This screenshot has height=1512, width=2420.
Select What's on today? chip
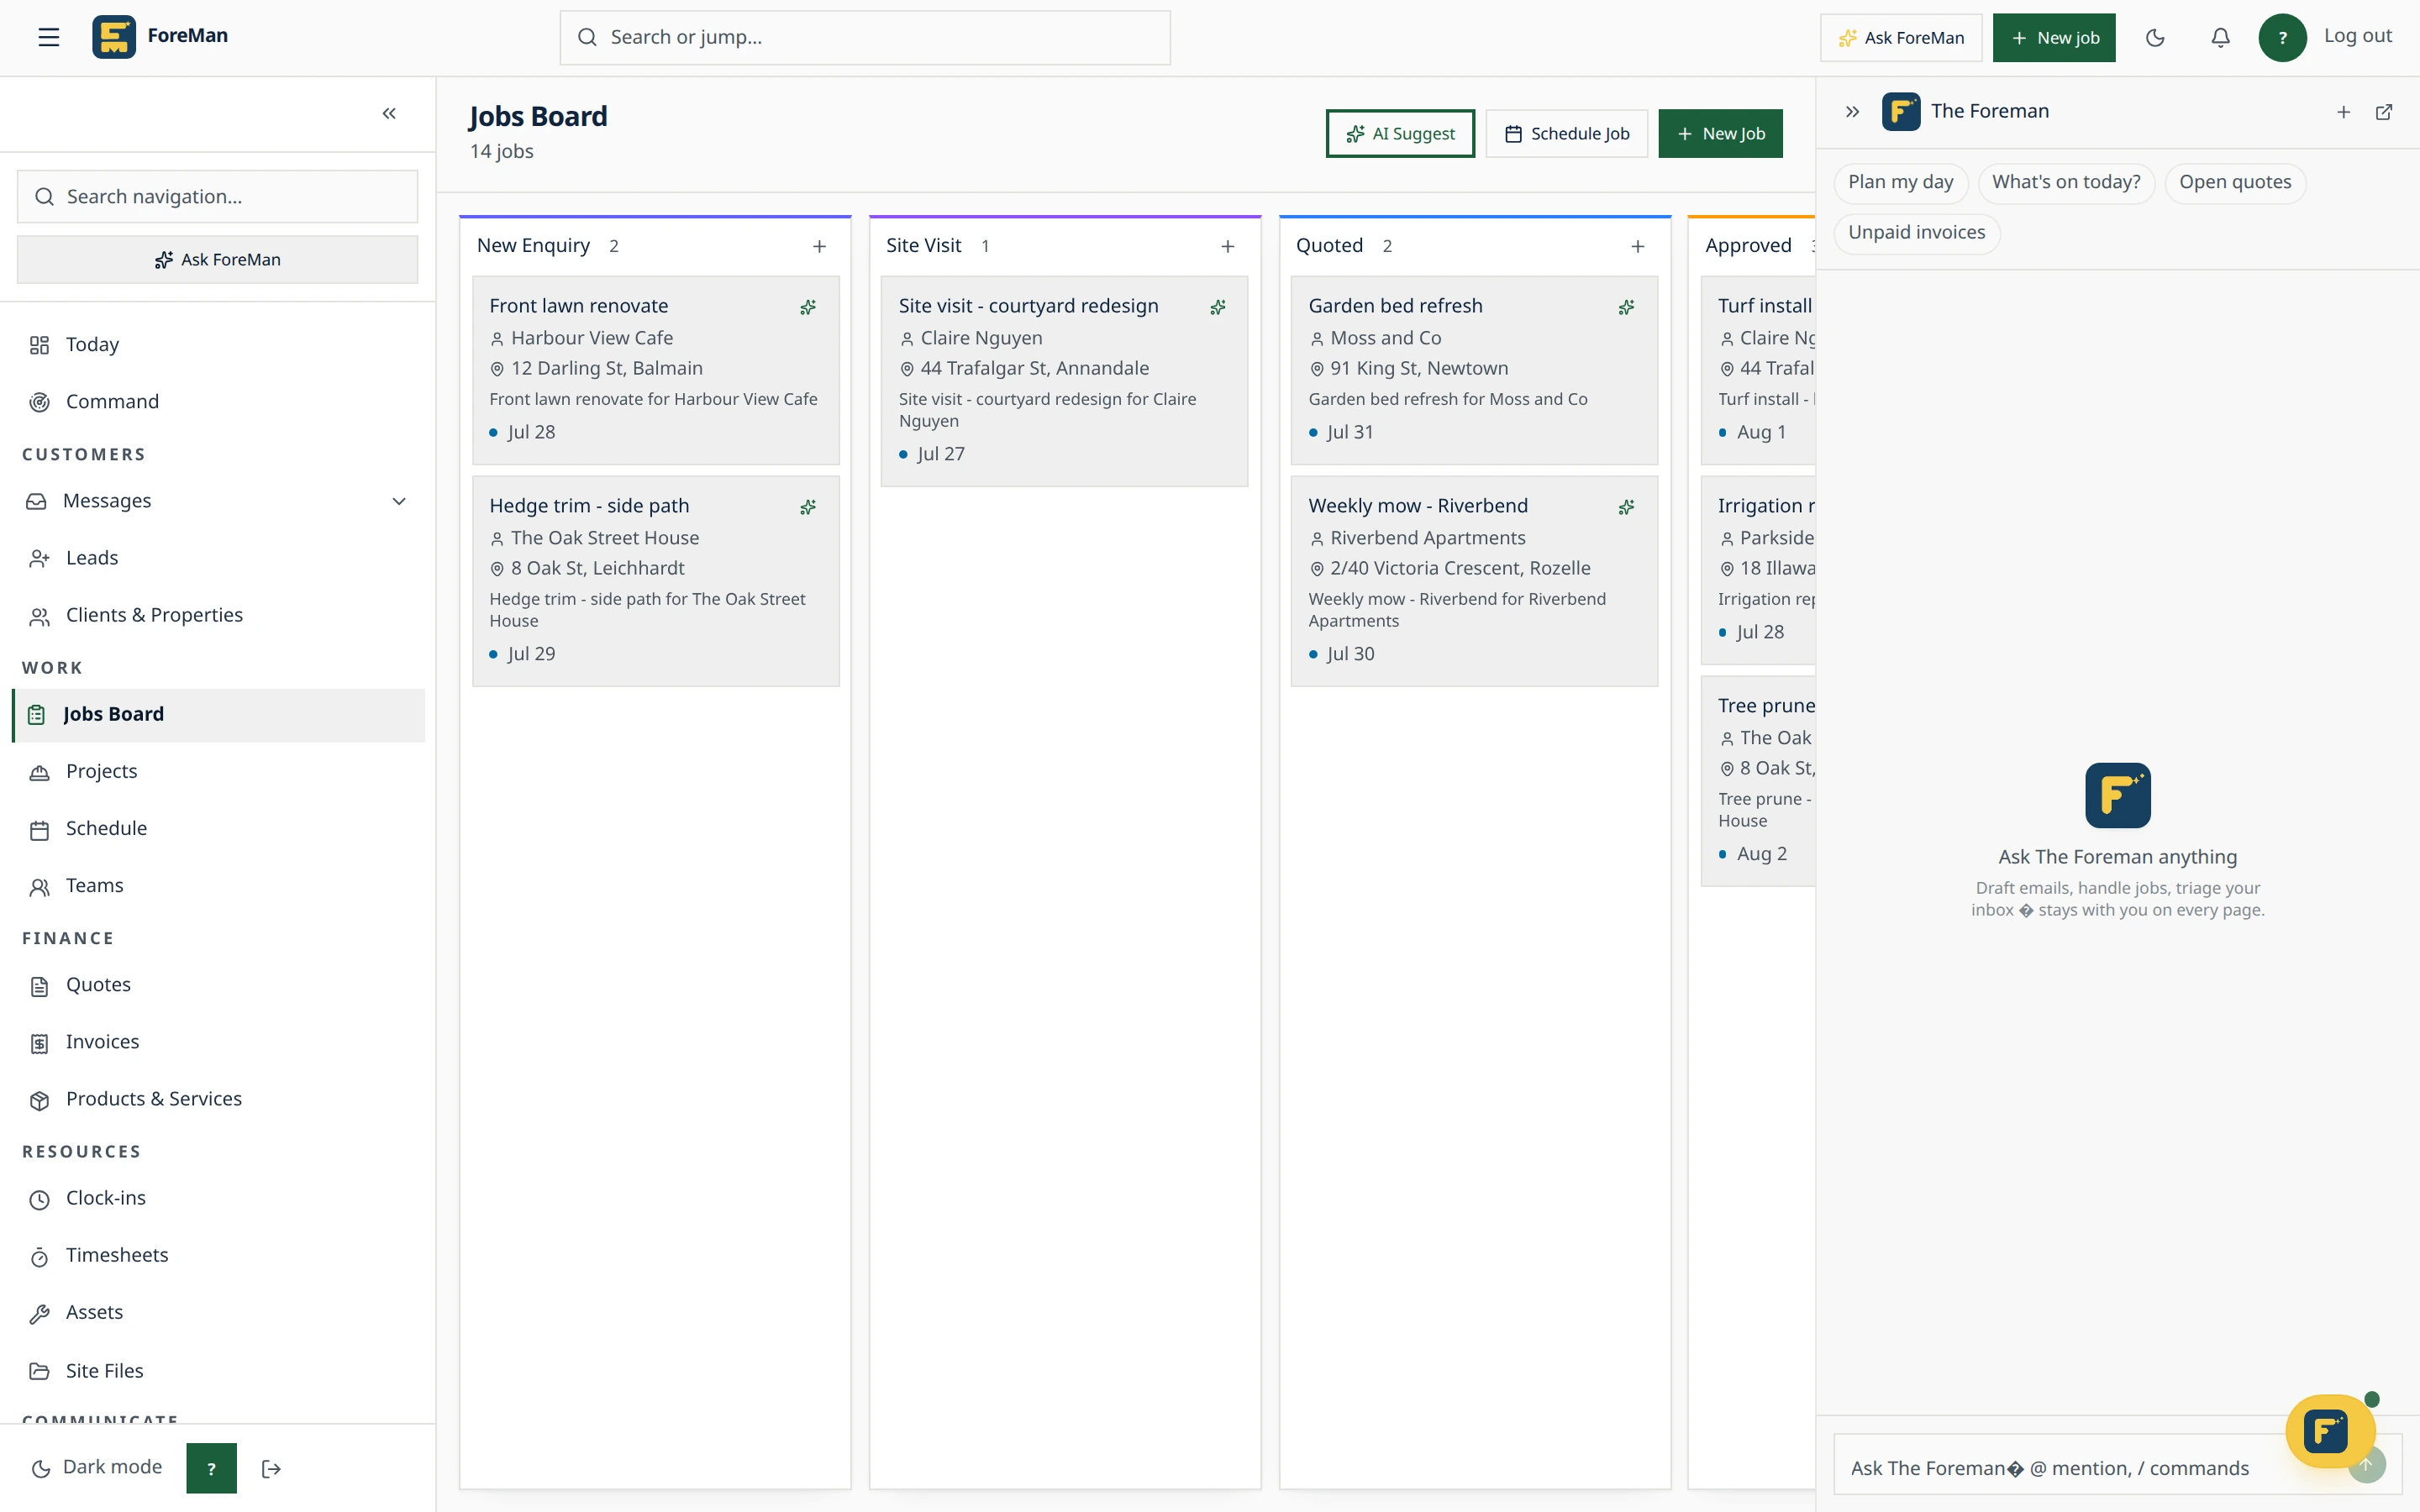click(2066, 183)
